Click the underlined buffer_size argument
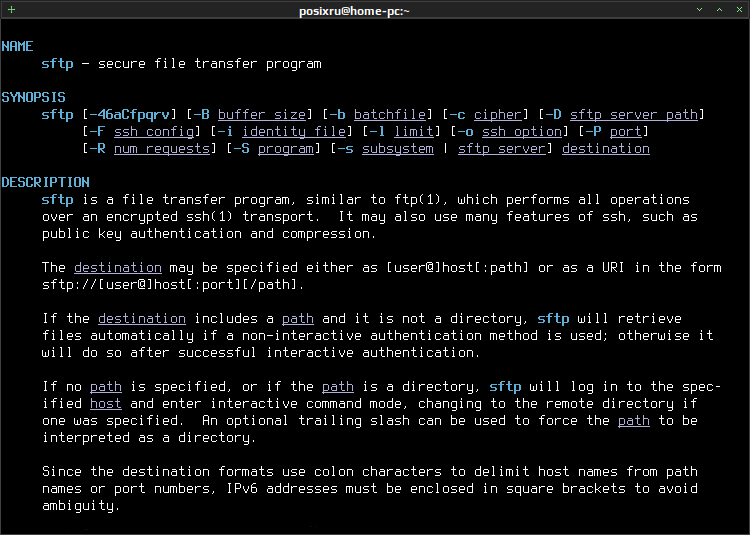 [x=262, y=115]
